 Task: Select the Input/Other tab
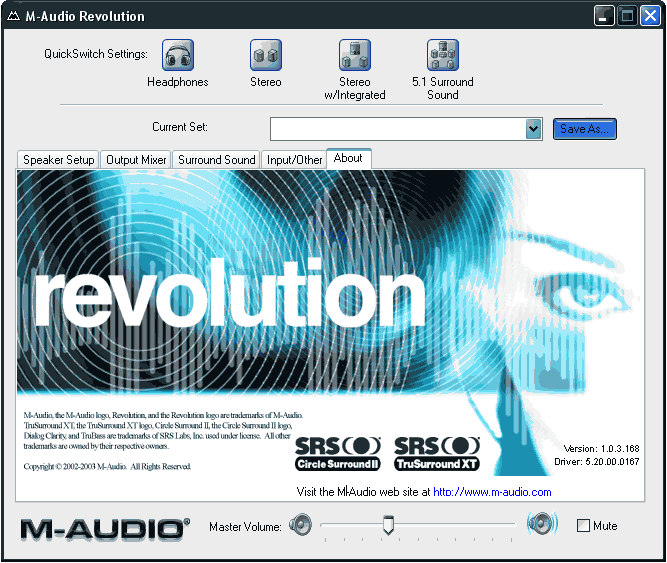point(294,160)
